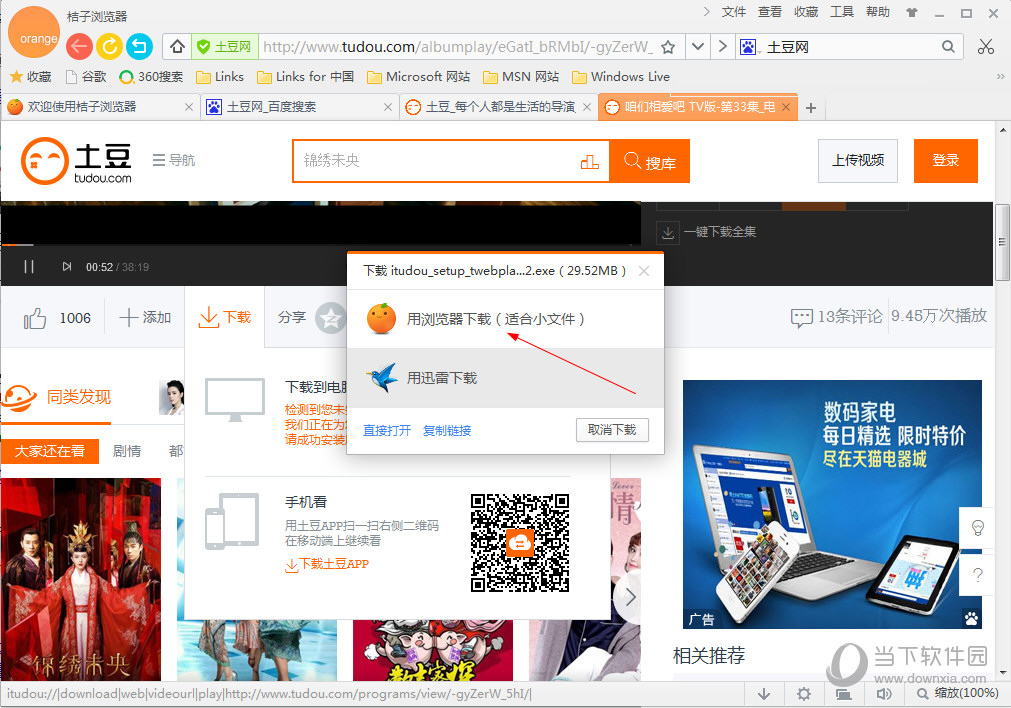1011x708 pixels.
Task: Click 缩放(100%) zoom control
Action: pos(963,693)
